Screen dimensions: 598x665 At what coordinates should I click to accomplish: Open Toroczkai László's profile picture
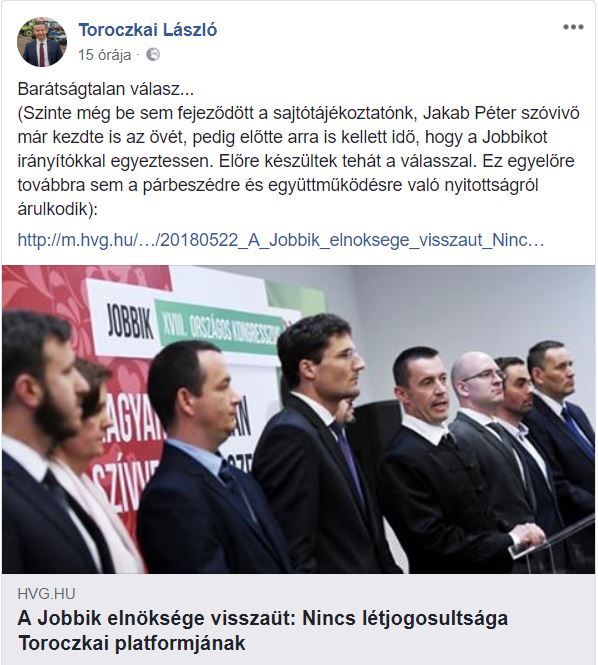[42, 42]
